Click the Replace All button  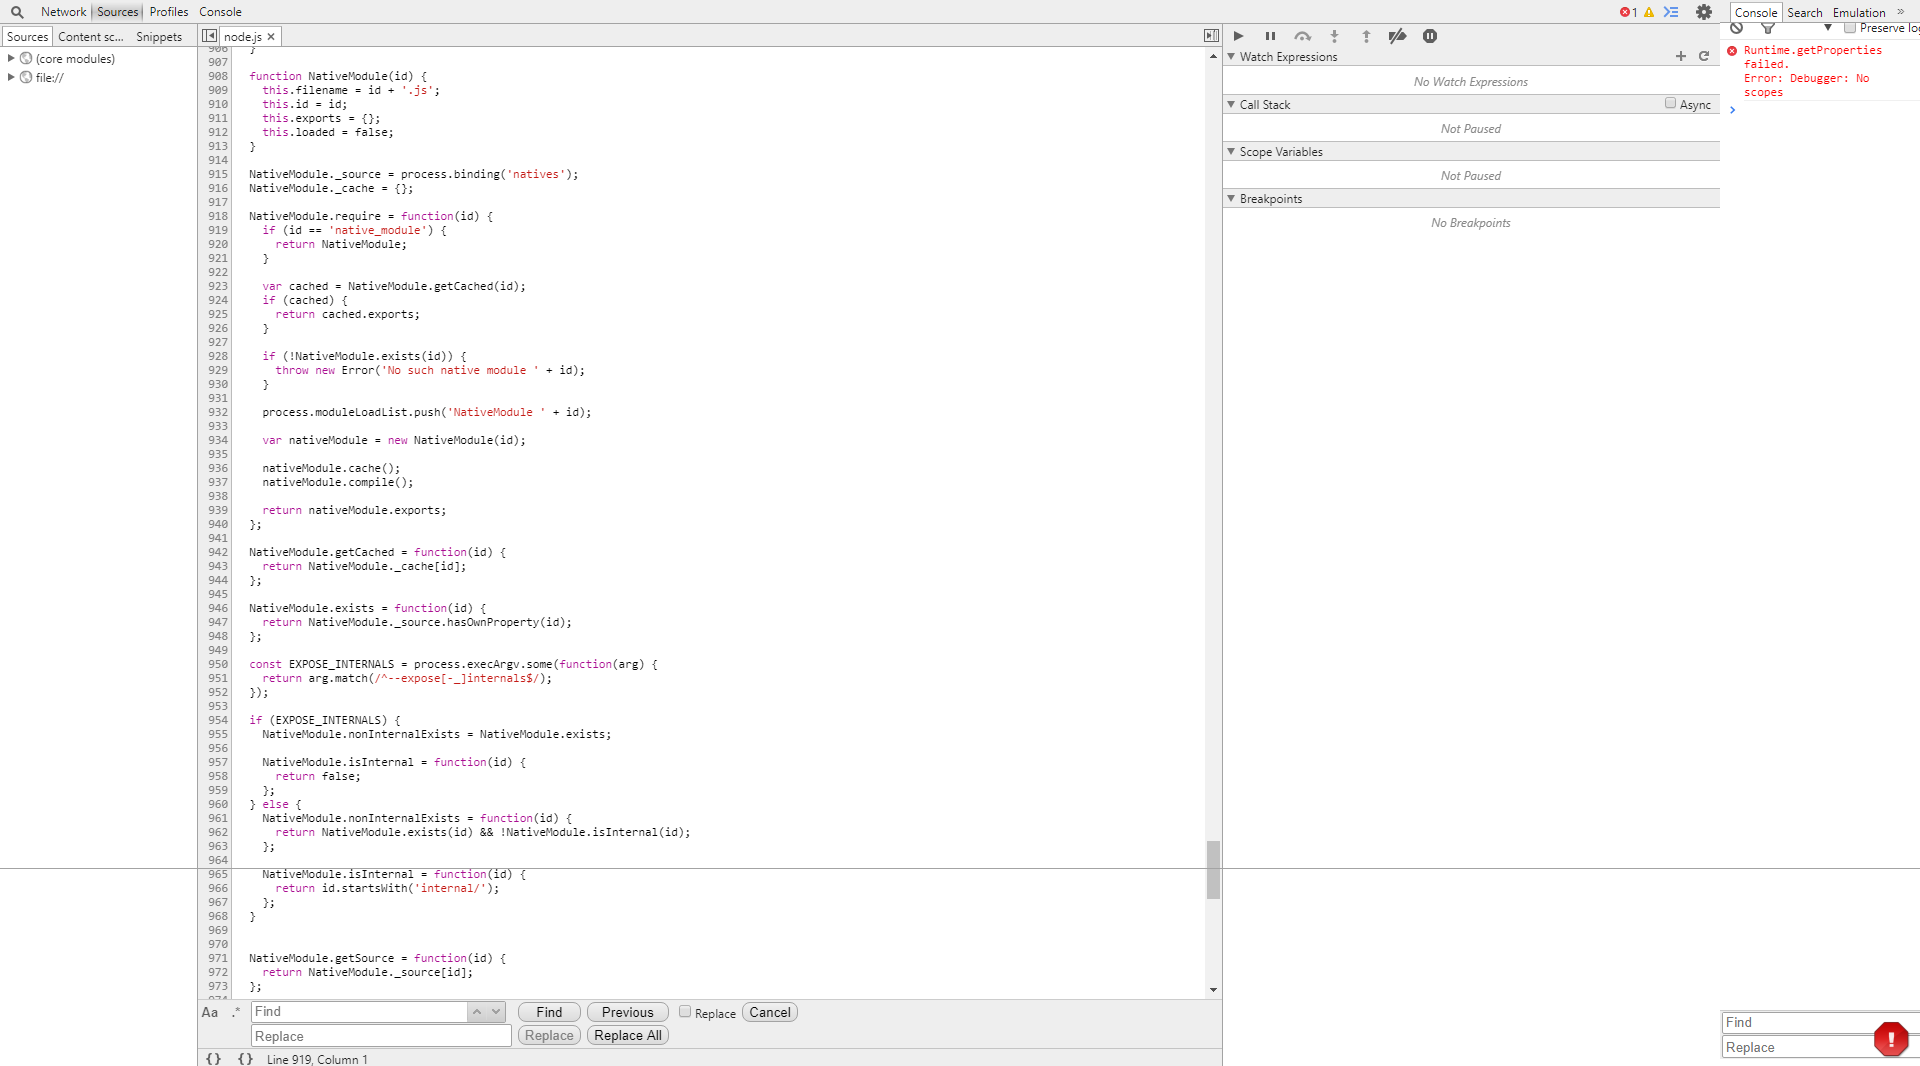[x=627, y=1035]
